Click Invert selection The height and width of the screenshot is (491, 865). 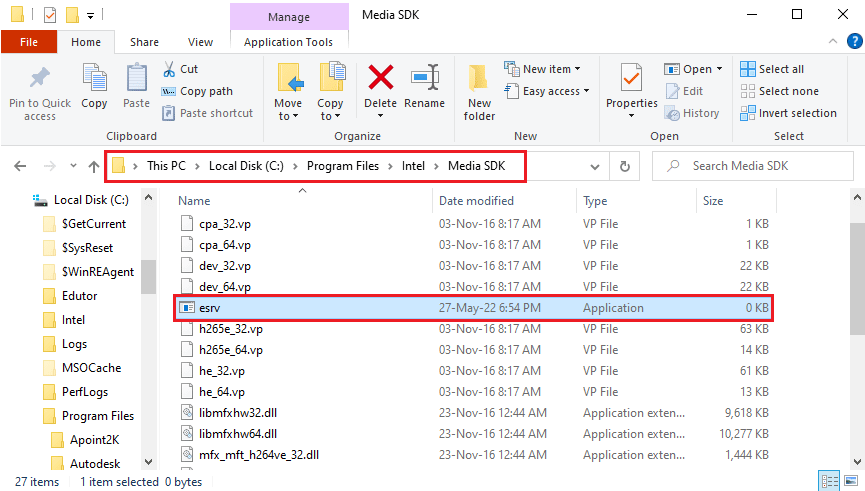pos(788,113)
